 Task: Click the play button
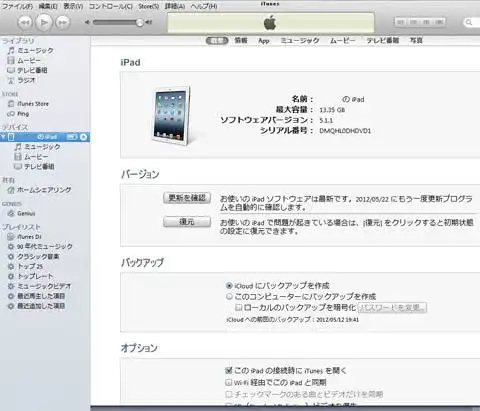click(44, 22)
